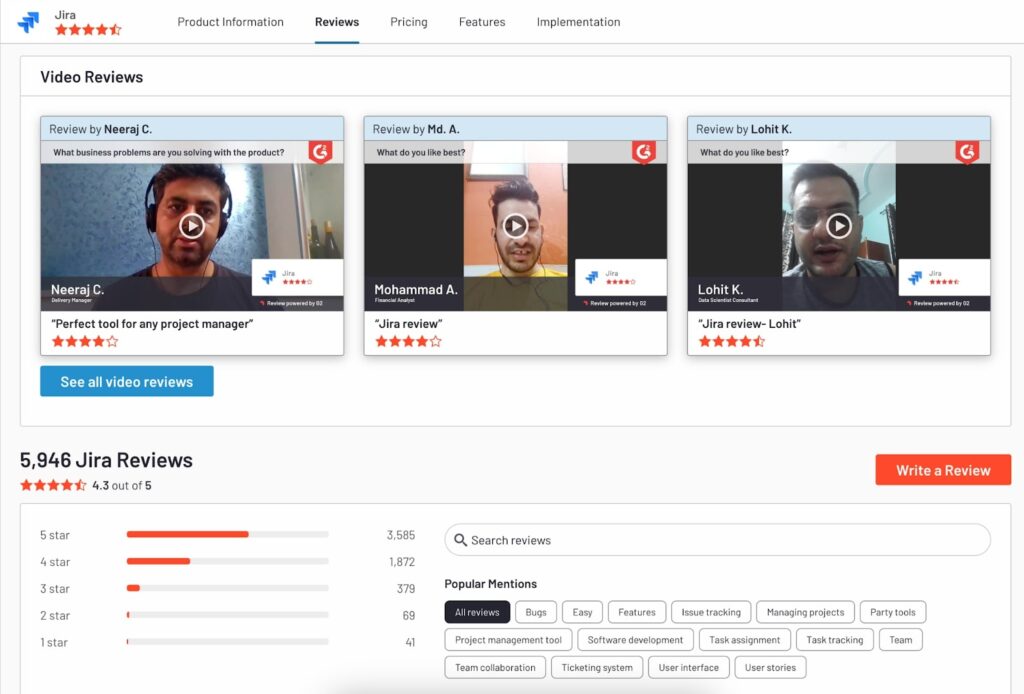Select Team collaboration chip
This screenshot has height=694, width=1024.
click(495, 667)
